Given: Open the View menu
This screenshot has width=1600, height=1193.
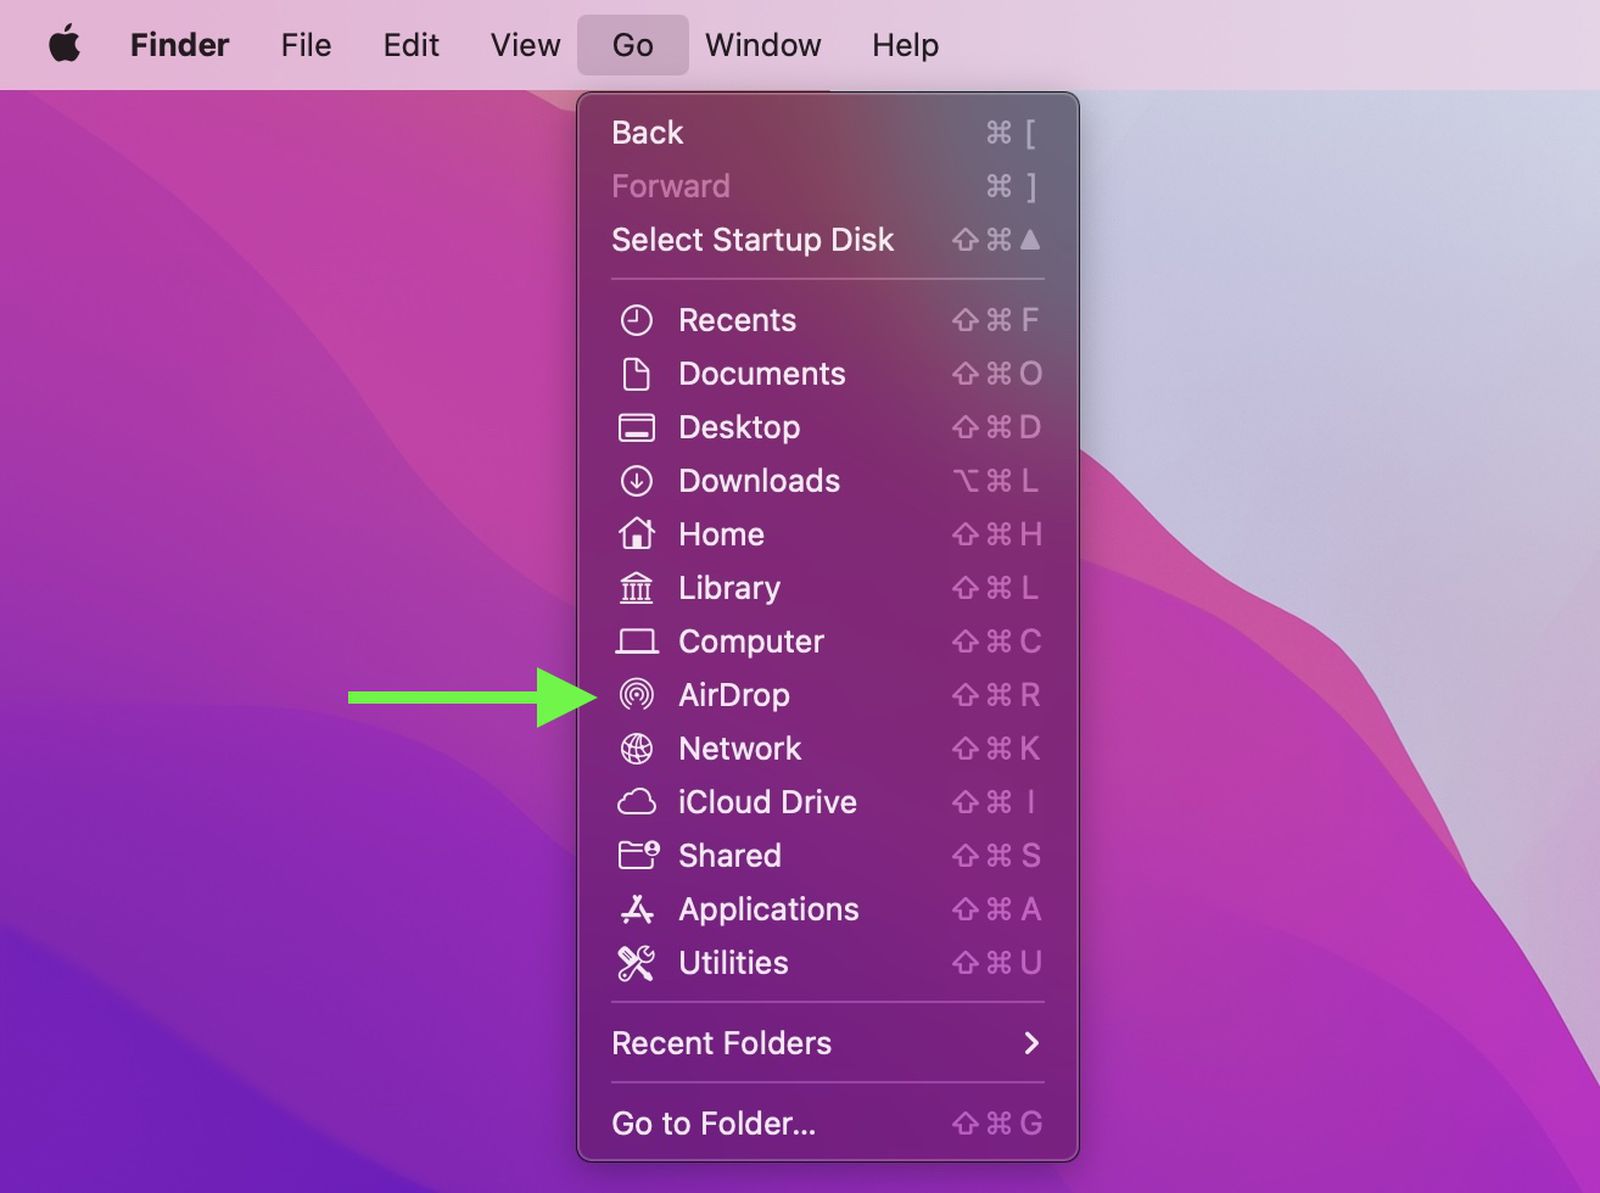Looking at the screenshot, I should point(525,45).
